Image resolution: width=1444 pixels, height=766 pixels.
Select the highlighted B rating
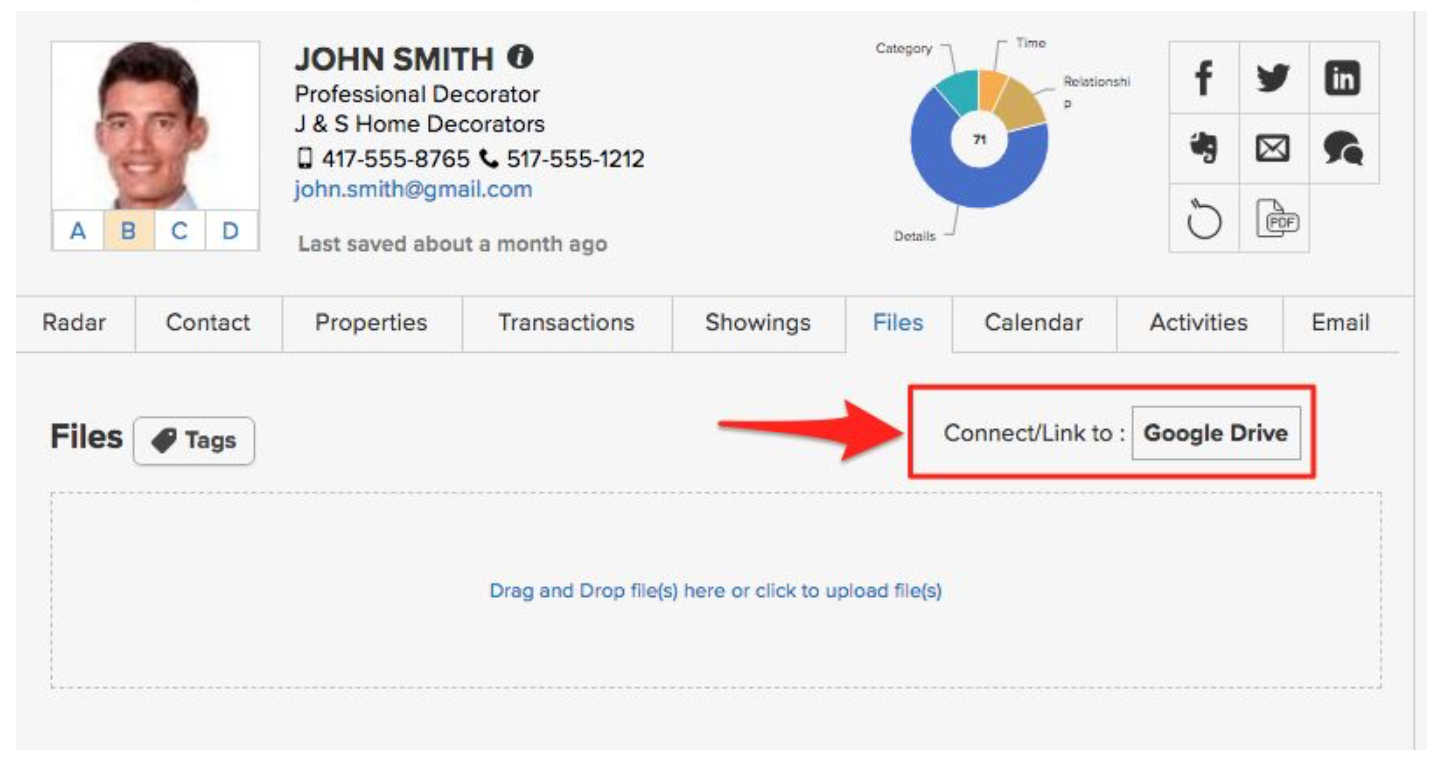coord(128,231)
